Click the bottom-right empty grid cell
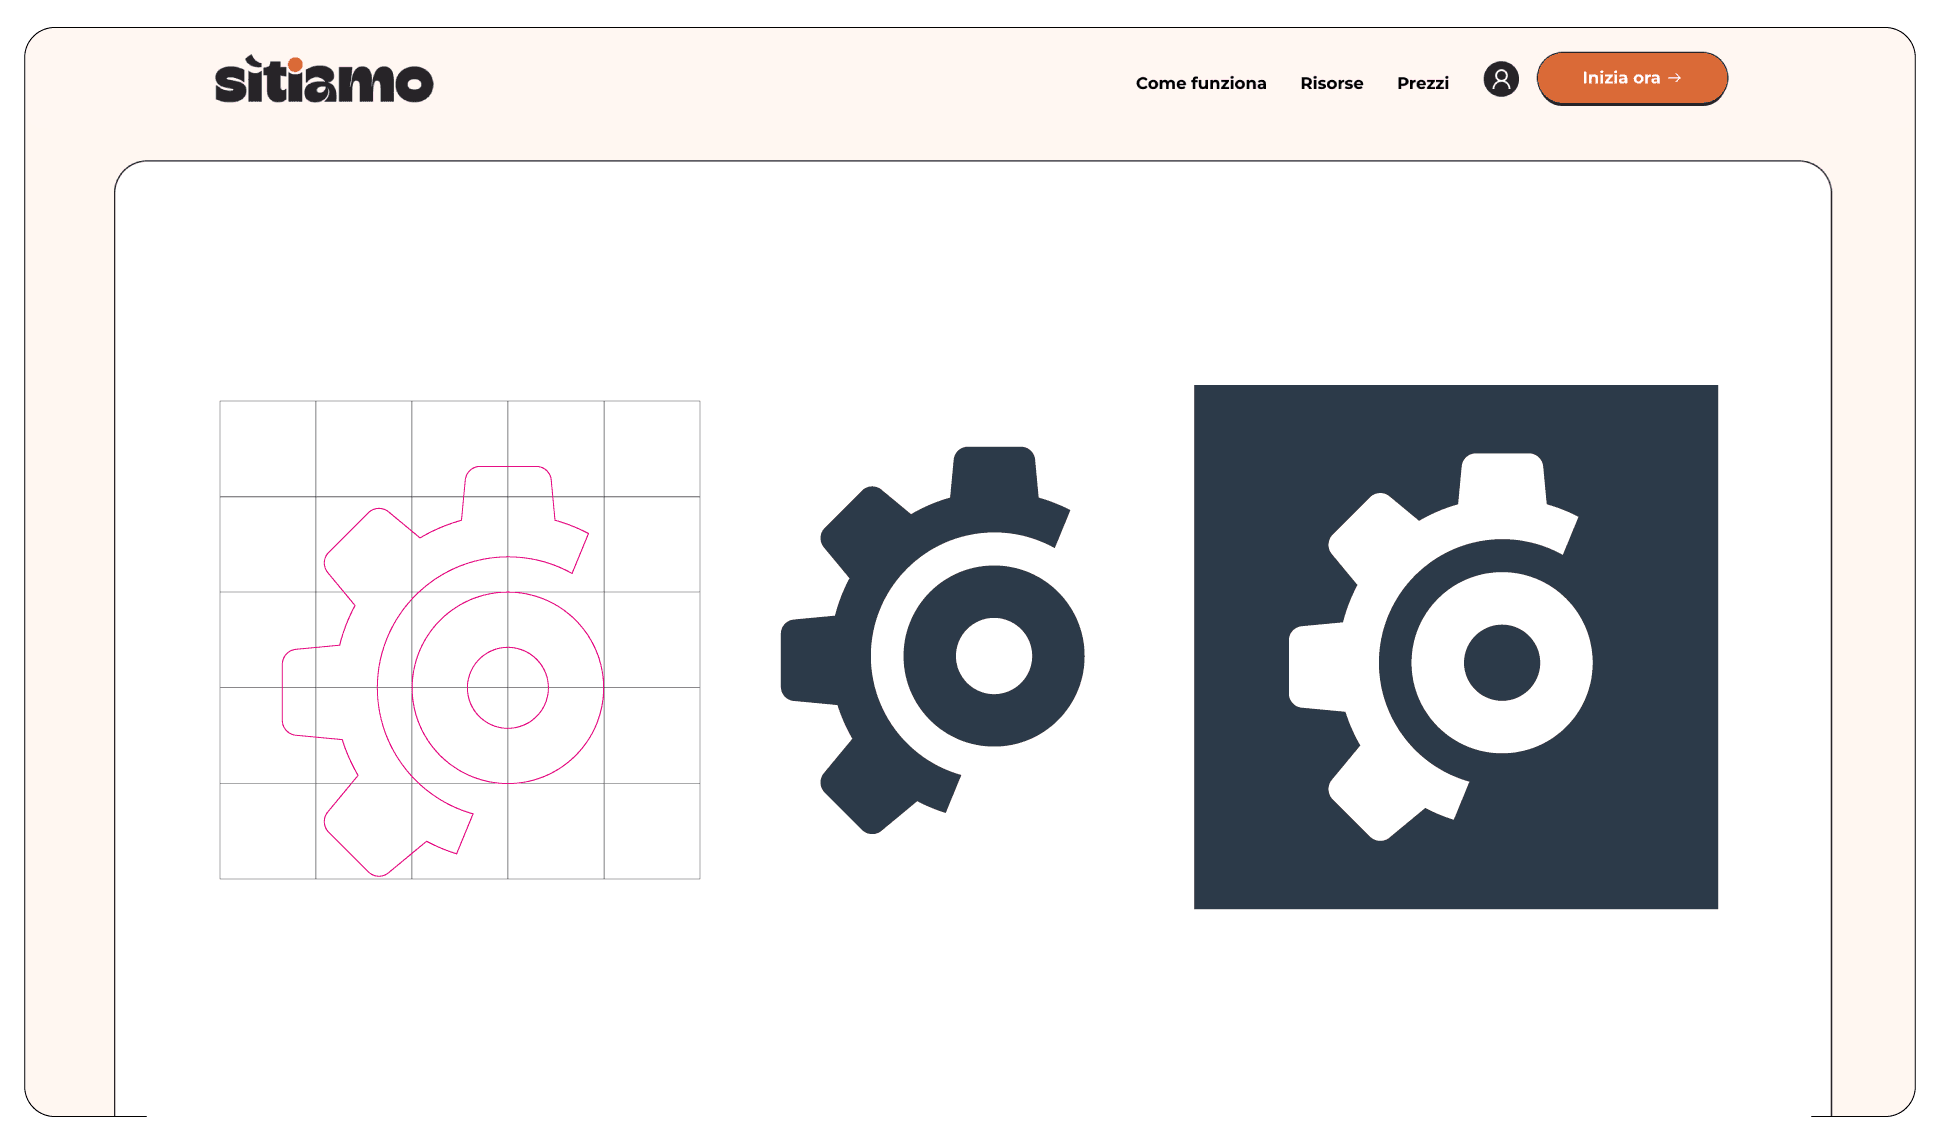 click(652, 831)
